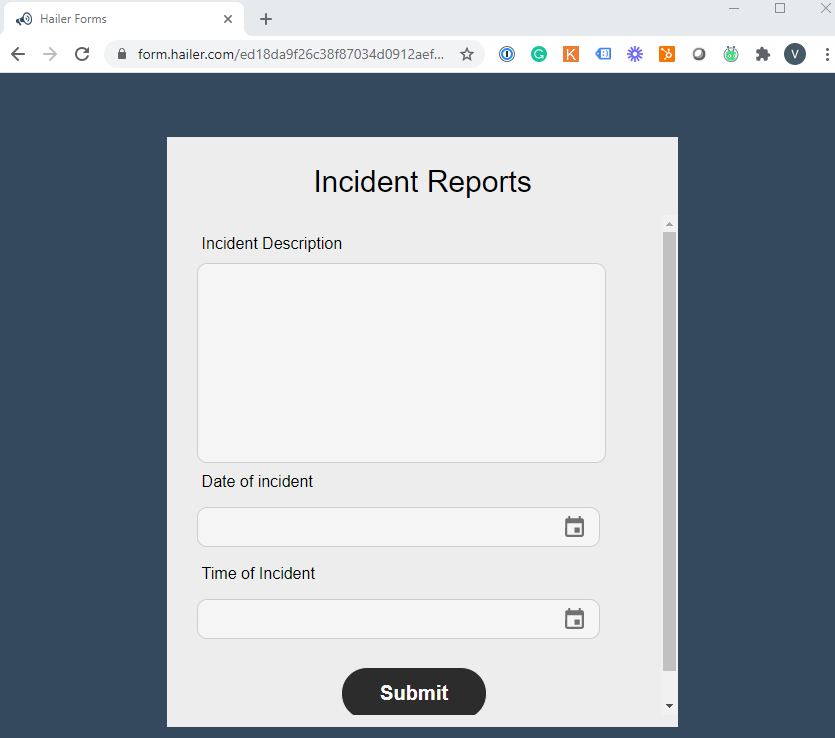This screenshot has height=738, width=835.
Task: Click the address bar URL
Action: (290, 54)
